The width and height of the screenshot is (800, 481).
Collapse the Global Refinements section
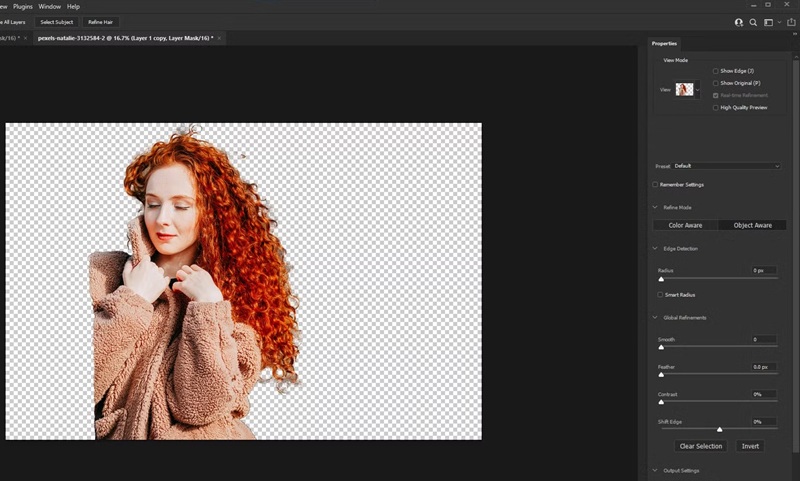[x=655, y=317]
